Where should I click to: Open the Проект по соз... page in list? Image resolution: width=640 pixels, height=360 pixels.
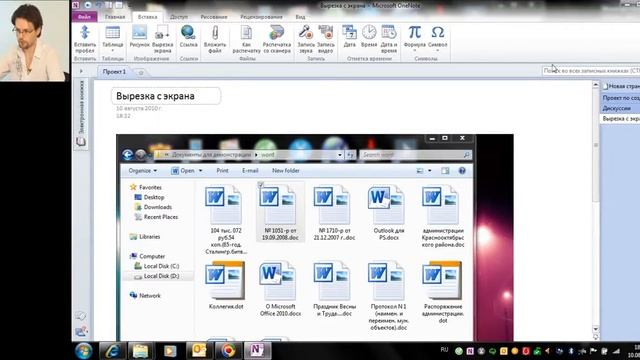click(621, 98)
